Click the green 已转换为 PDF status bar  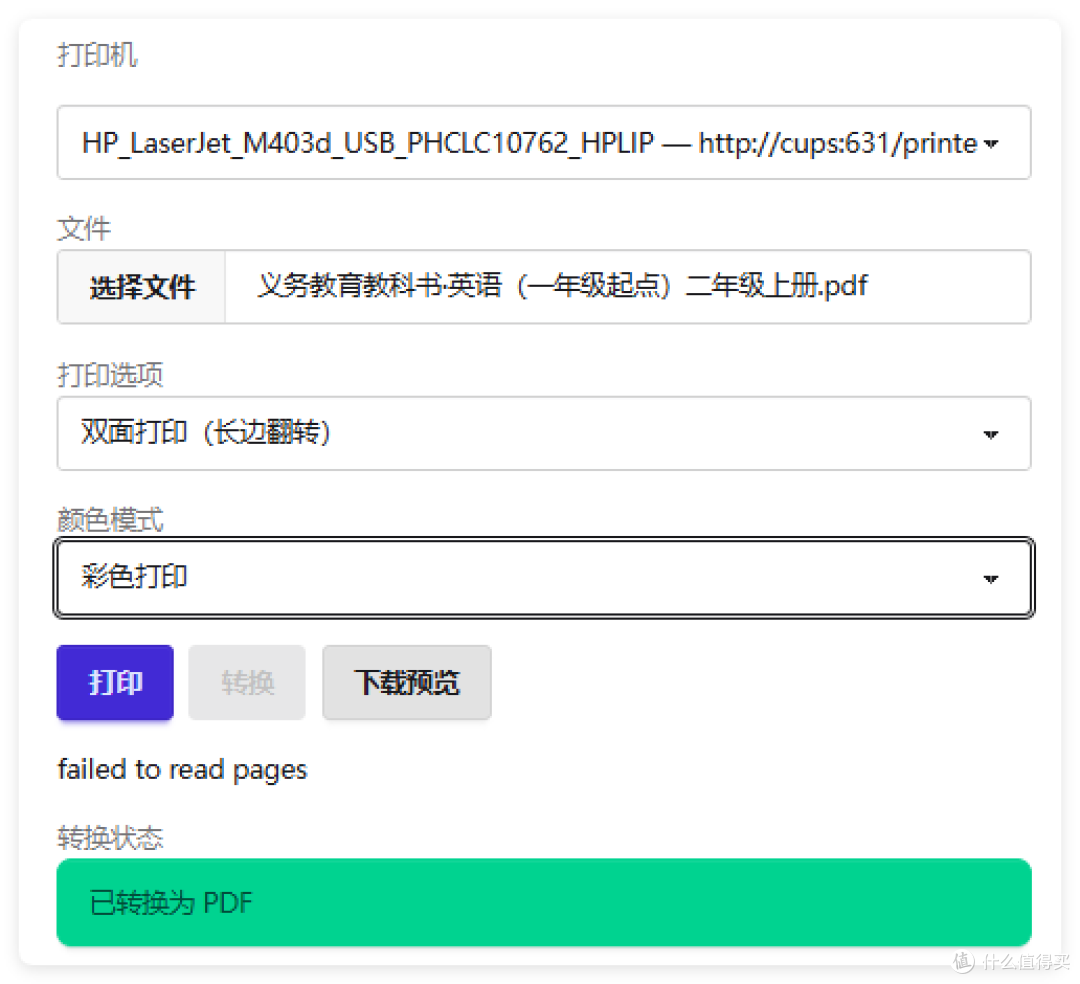543,902
